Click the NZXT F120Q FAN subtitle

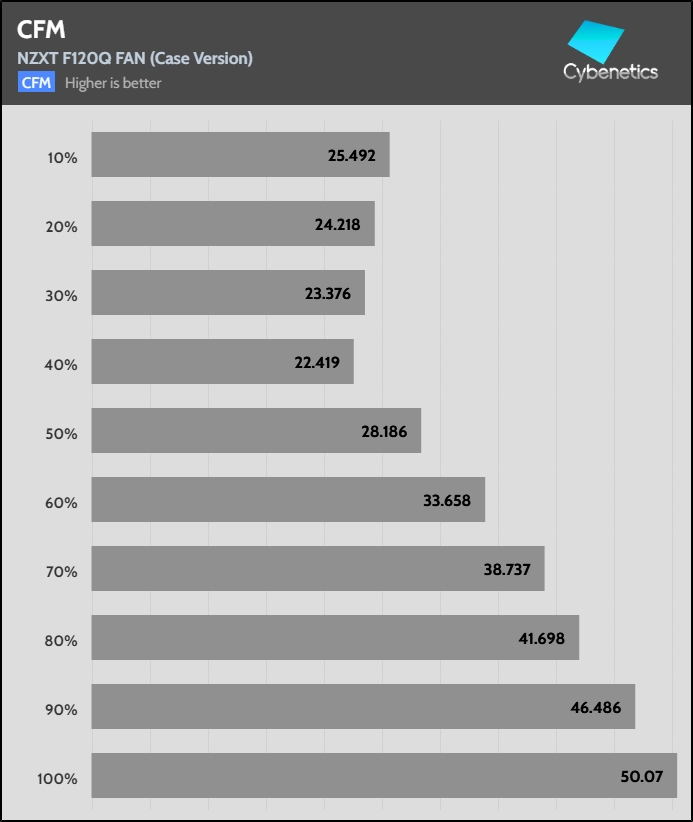(135, 58)
